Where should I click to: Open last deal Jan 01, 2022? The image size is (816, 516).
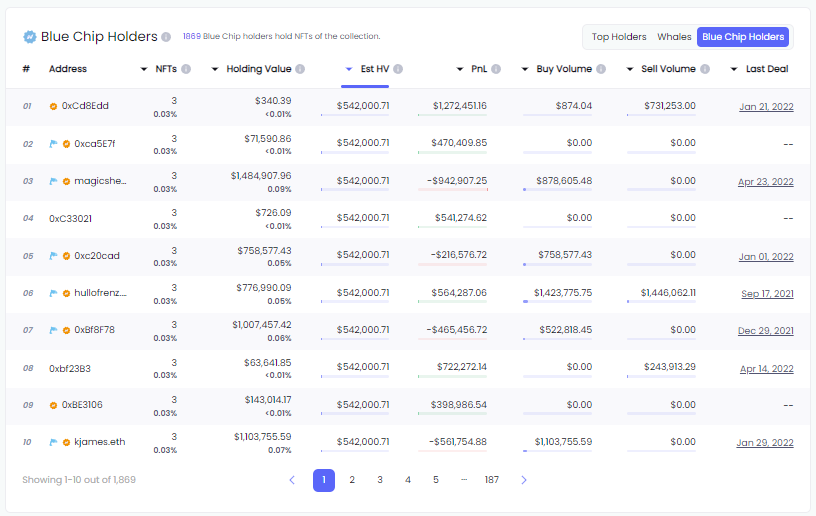[766, 256]
